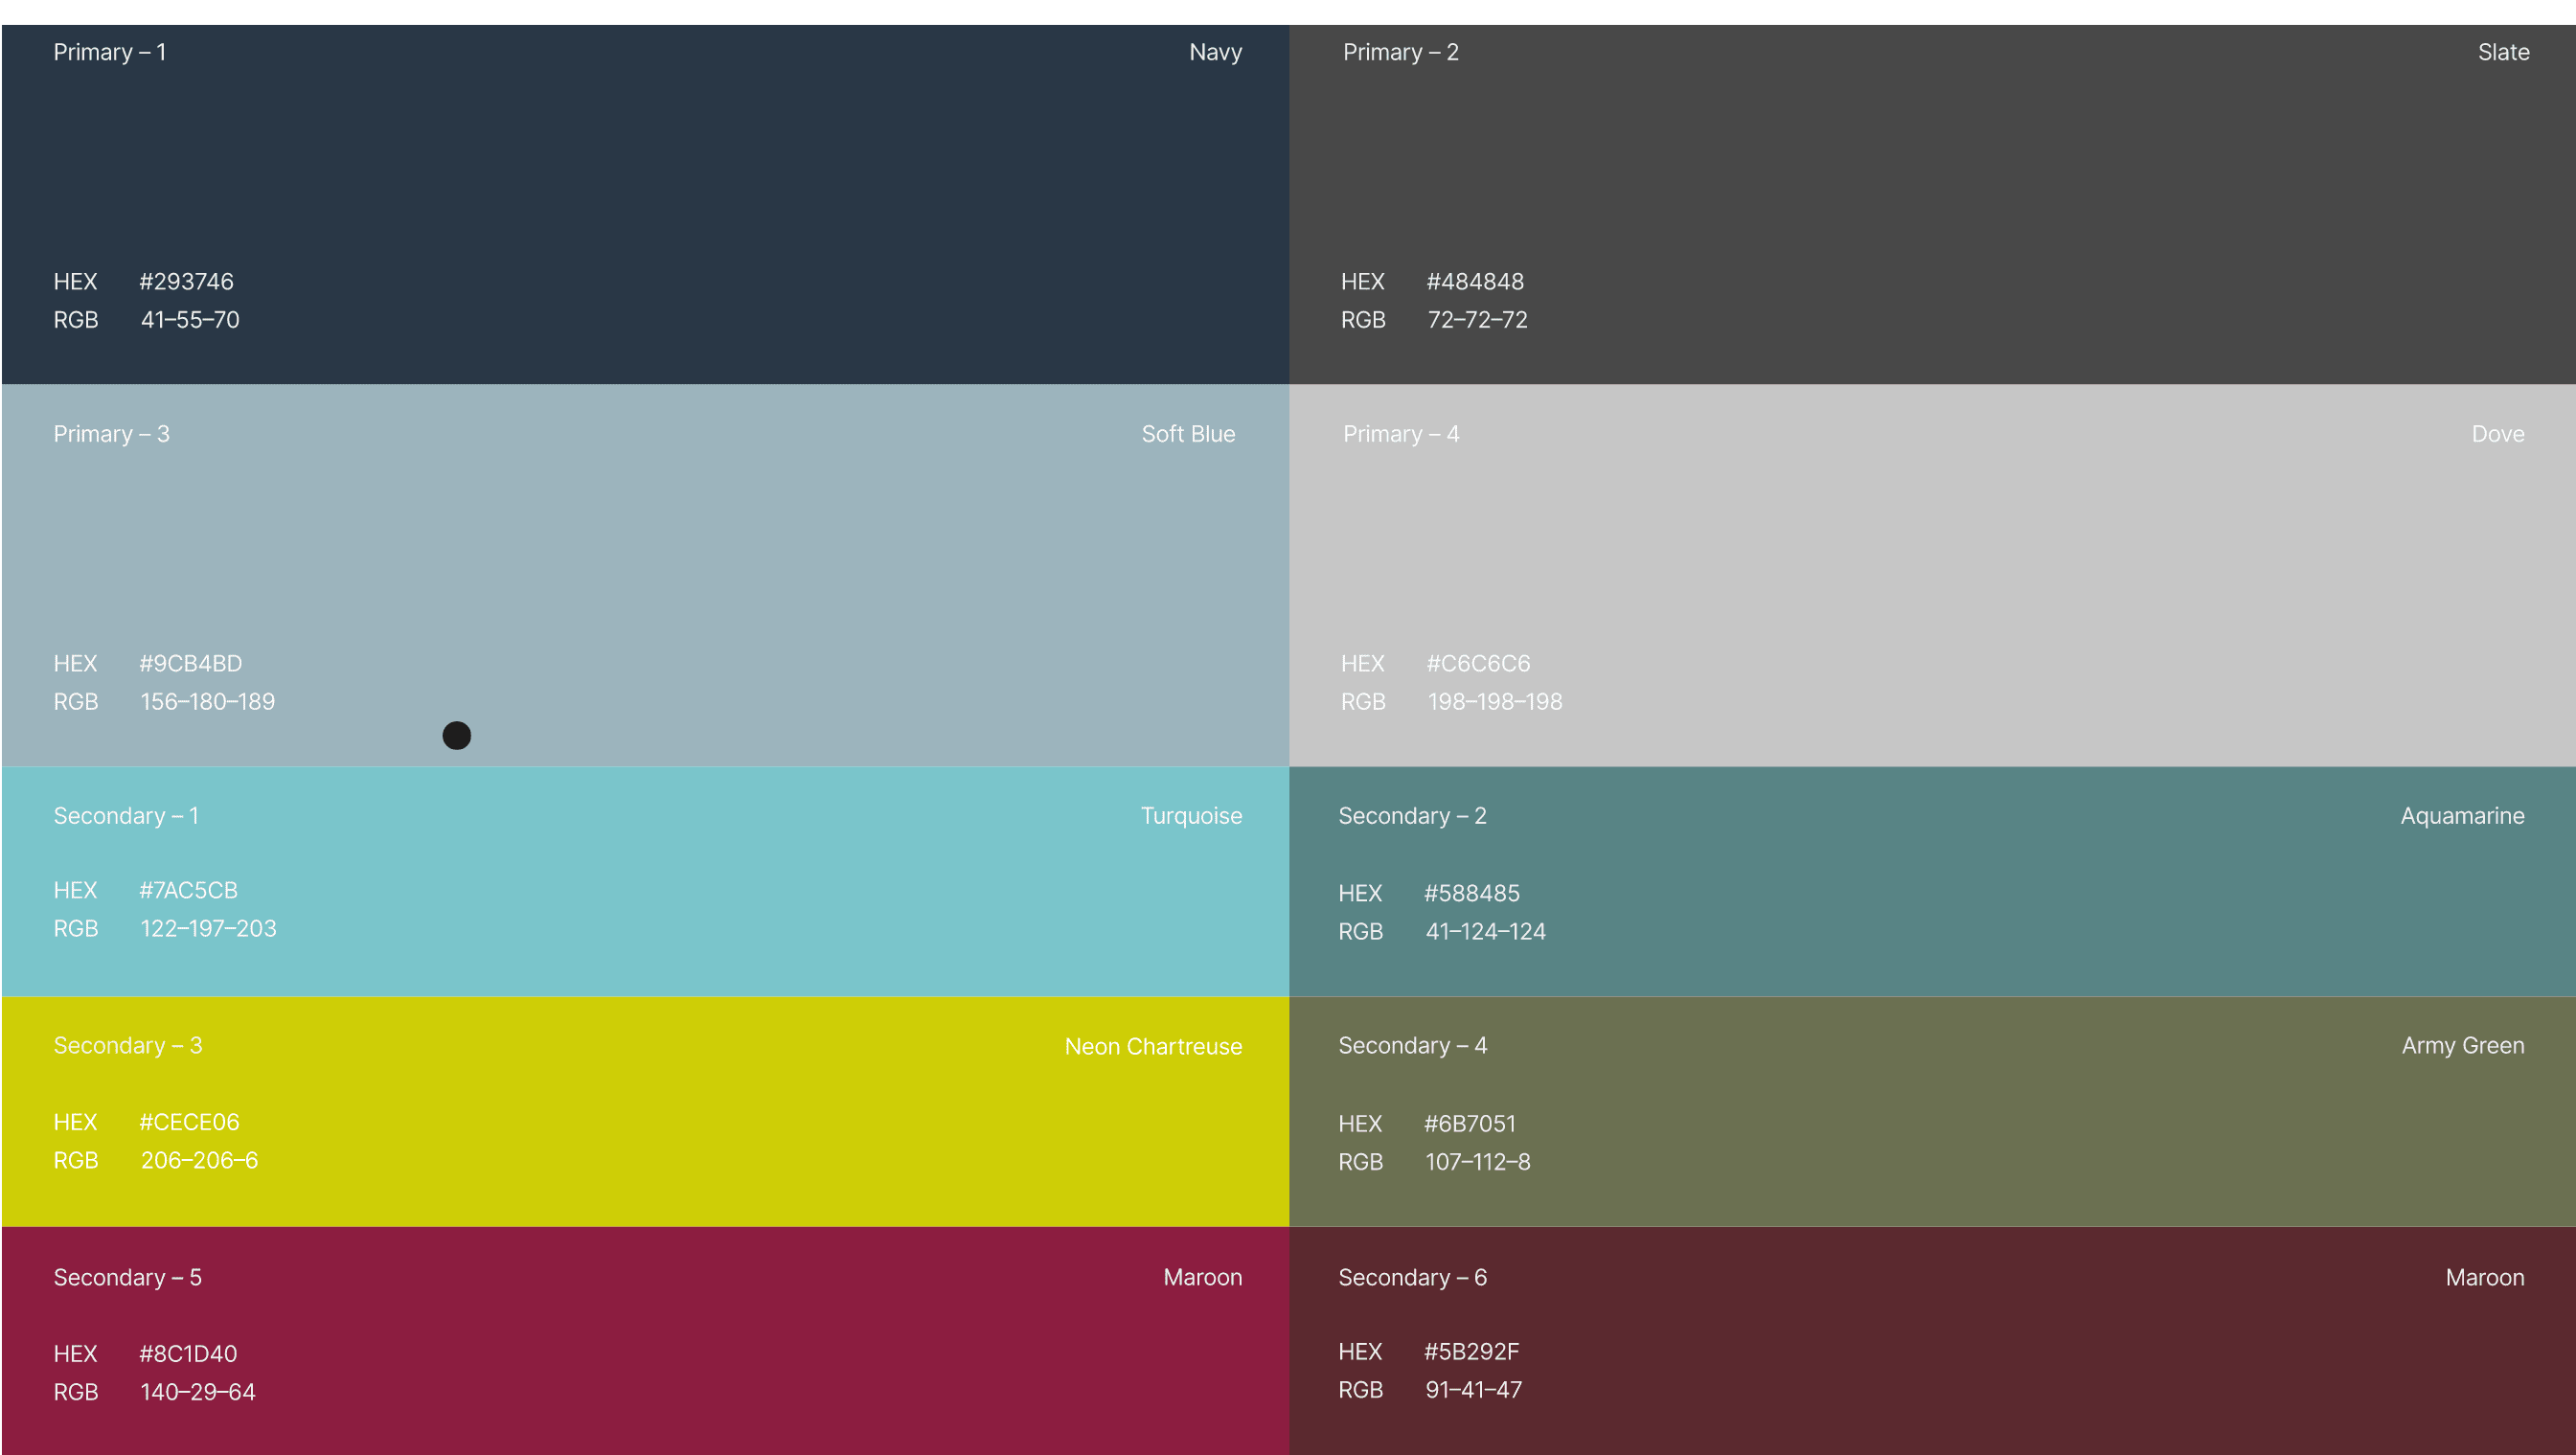Click the hex value #5B292F
The image size is (2576, 1455).
pos(1472,1353)
